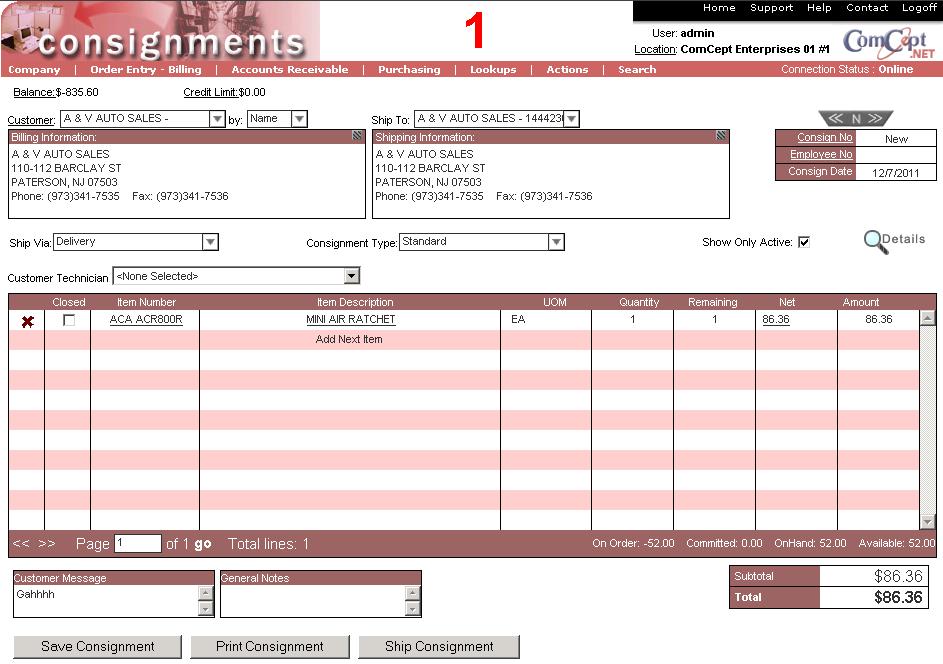Open the Order Entry - Billing menu
The image size is (943, 664).
pos(146,70)
